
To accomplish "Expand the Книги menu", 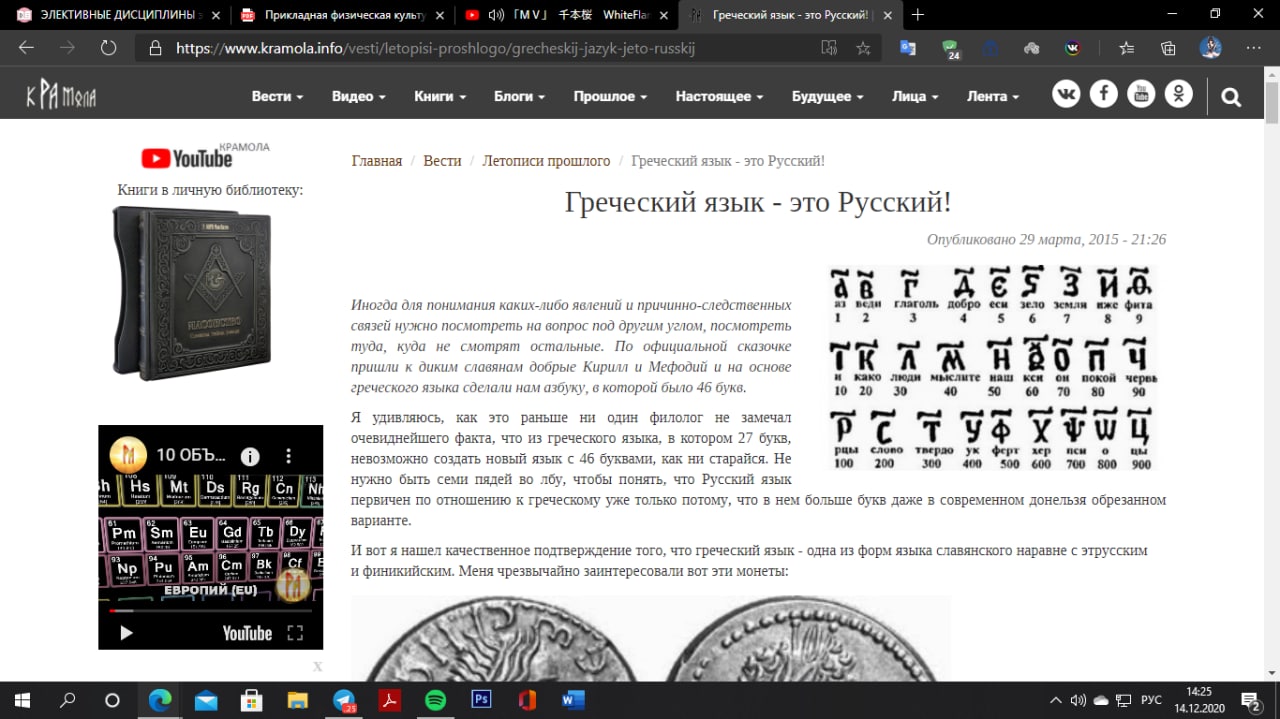I will (x=440, y=96).
